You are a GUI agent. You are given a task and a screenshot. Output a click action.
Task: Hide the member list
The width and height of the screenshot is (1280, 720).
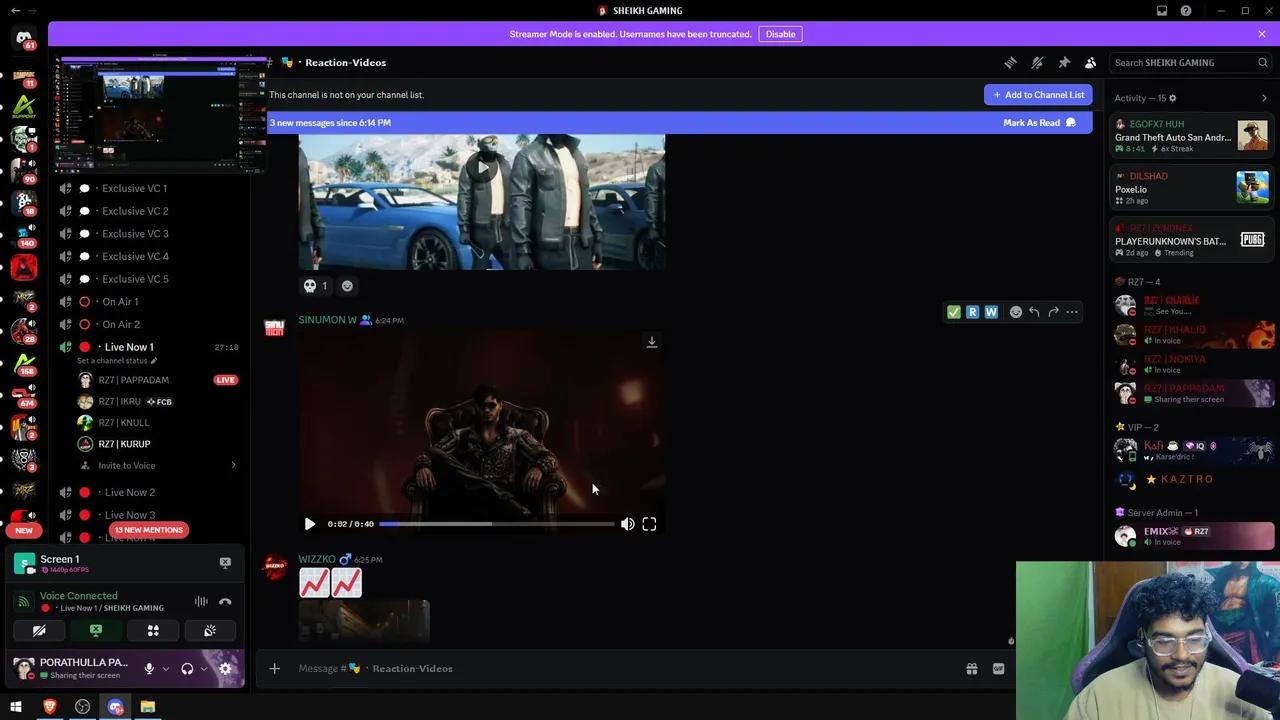click(1090, 62)
